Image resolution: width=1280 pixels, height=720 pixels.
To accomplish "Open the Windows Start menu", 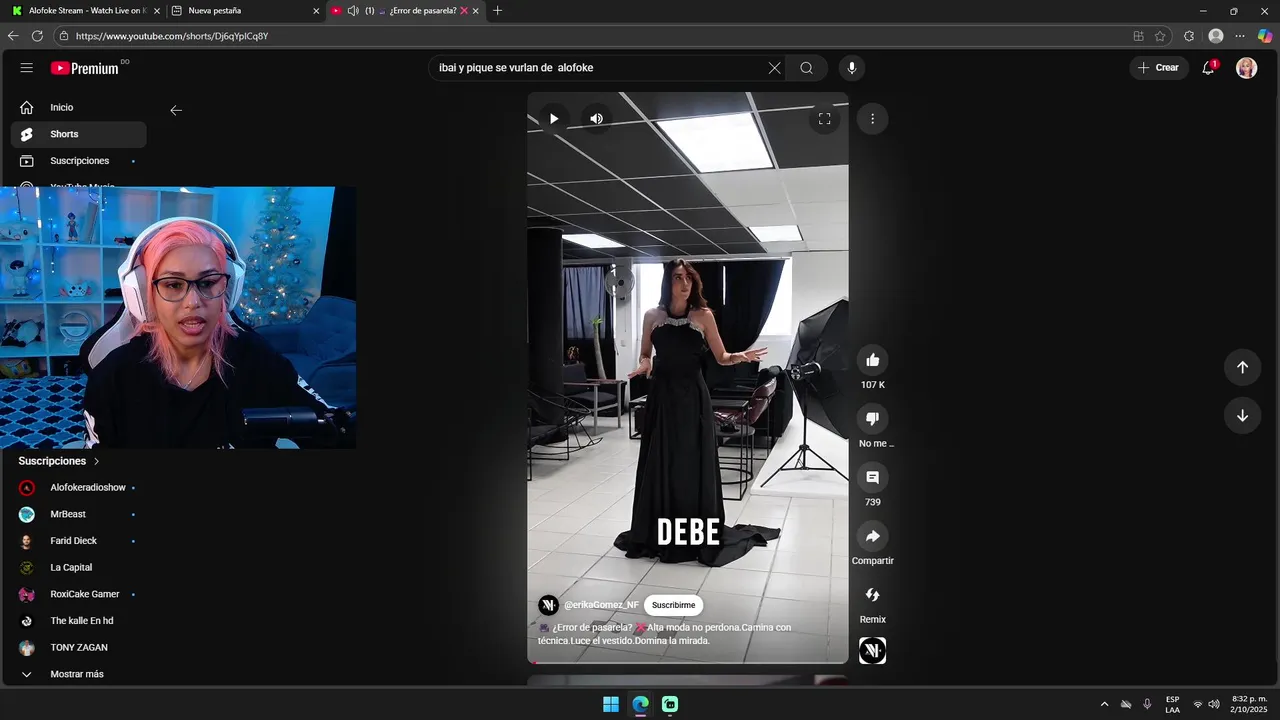I will coord(611,704).
